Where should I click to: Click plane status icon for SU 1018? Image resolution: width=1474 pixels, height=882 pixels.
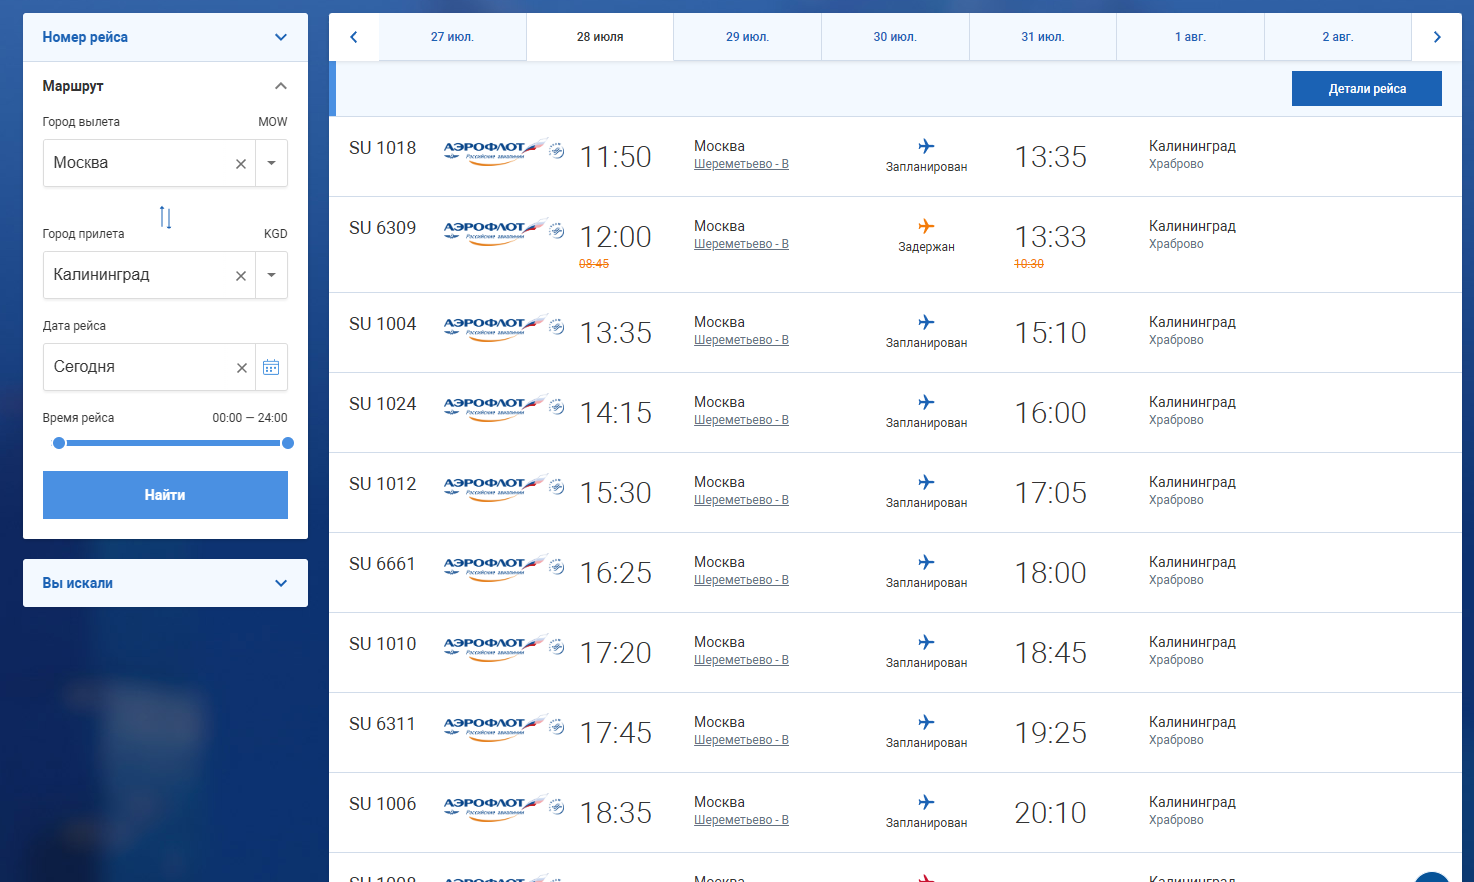click(x=926, y=146)
